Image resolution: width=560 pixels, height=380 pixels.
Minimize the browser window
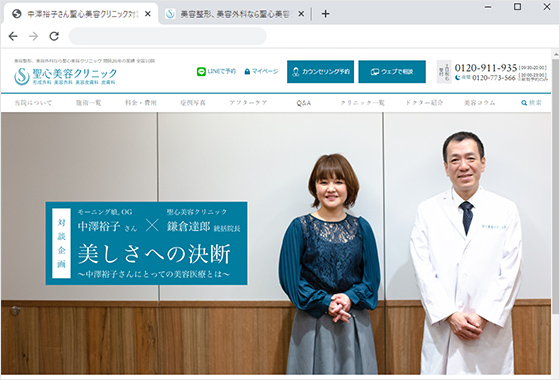[488, 7]
